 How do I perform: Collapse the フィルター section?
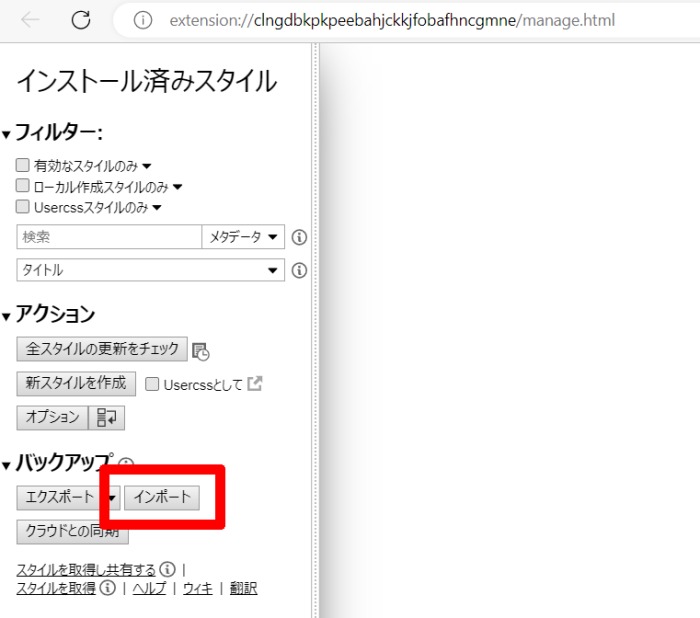[x=6, y=134]
